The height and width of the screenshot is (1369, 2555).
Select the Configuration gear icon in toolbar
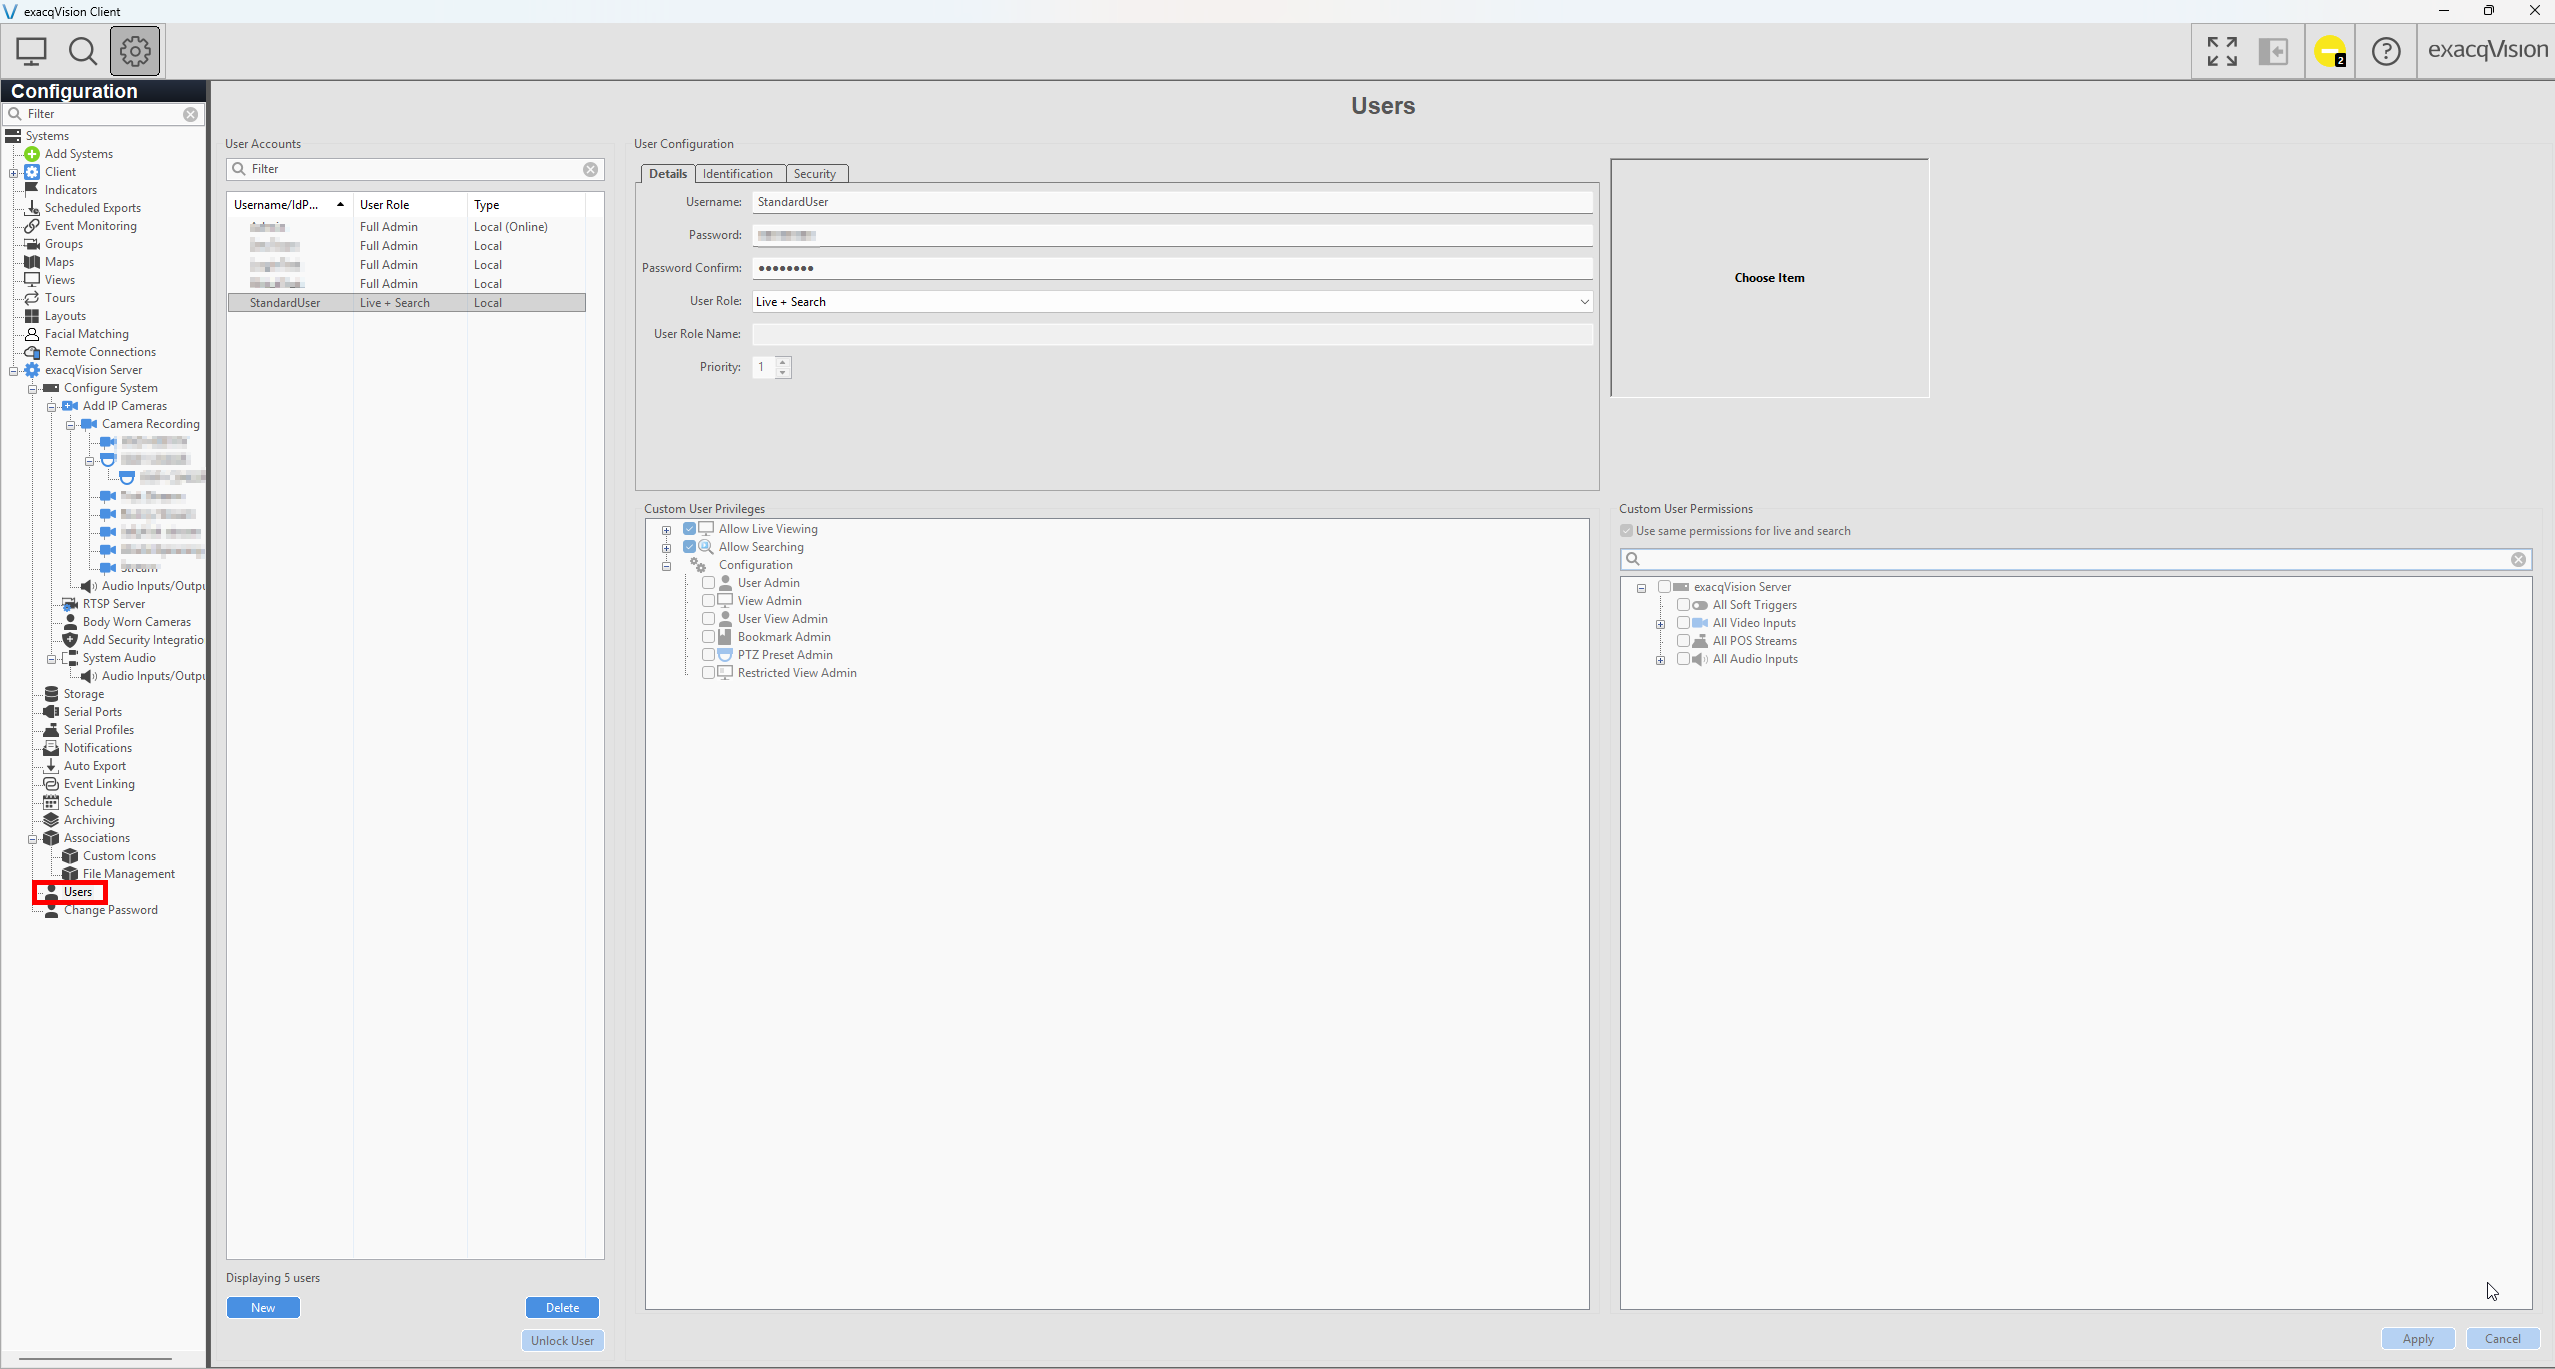click(135, 51)
